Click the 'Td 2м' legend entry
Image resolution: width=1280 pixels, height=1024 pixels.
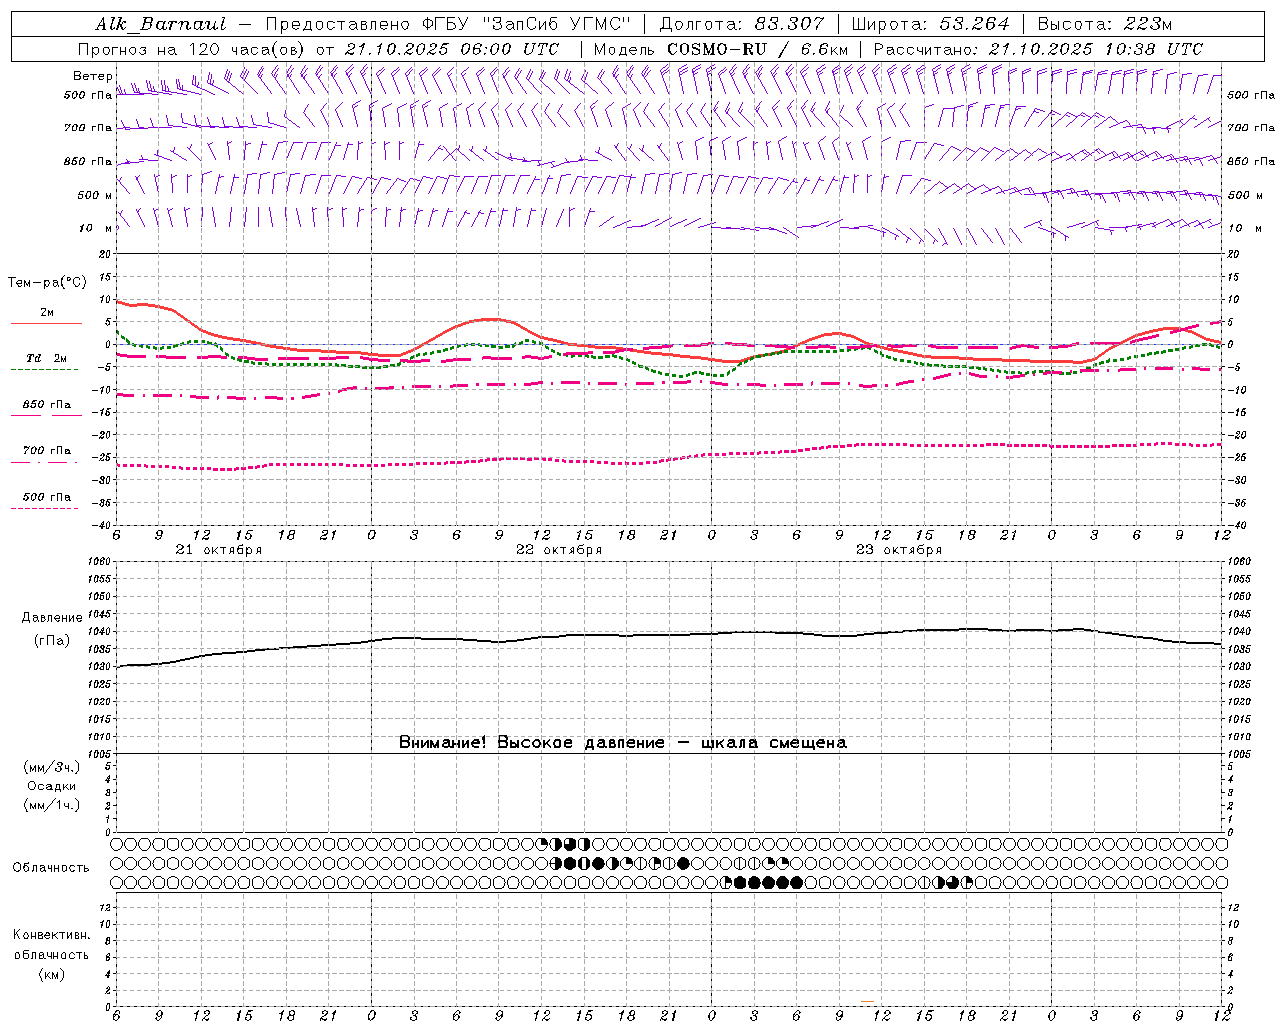[x=47, y=358]
